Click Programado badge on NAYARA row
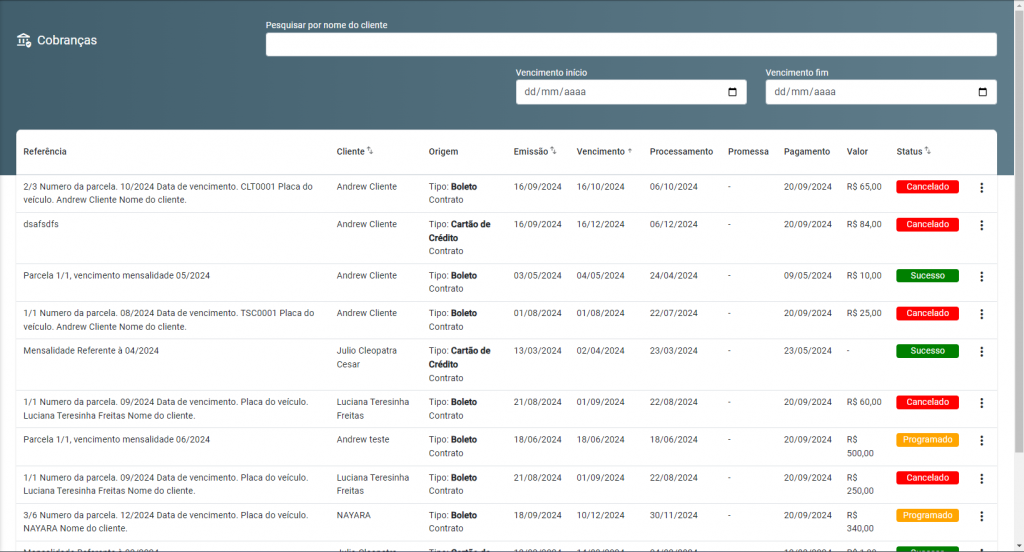 coord(927,515)
